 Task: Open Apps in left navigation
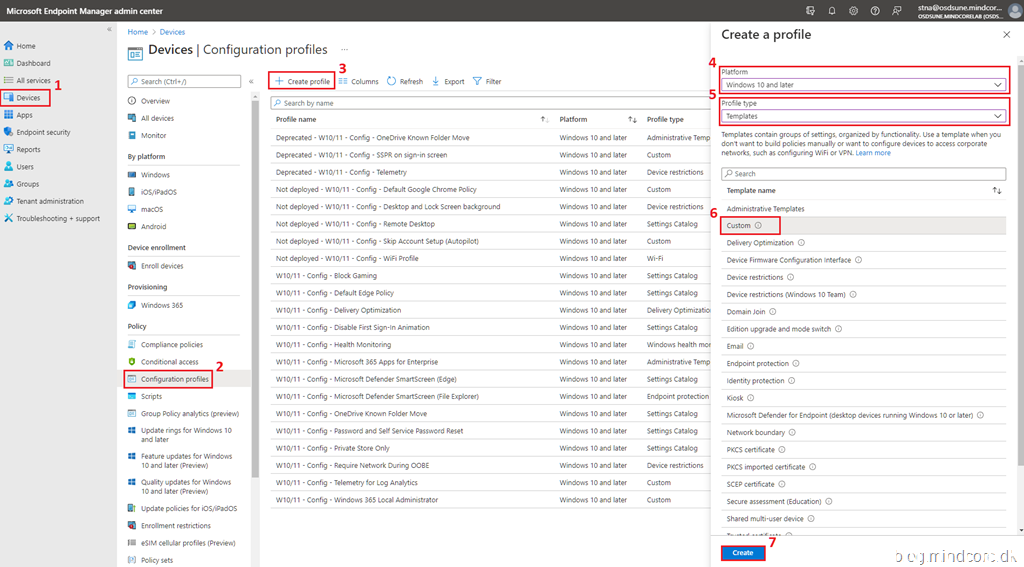18,115
